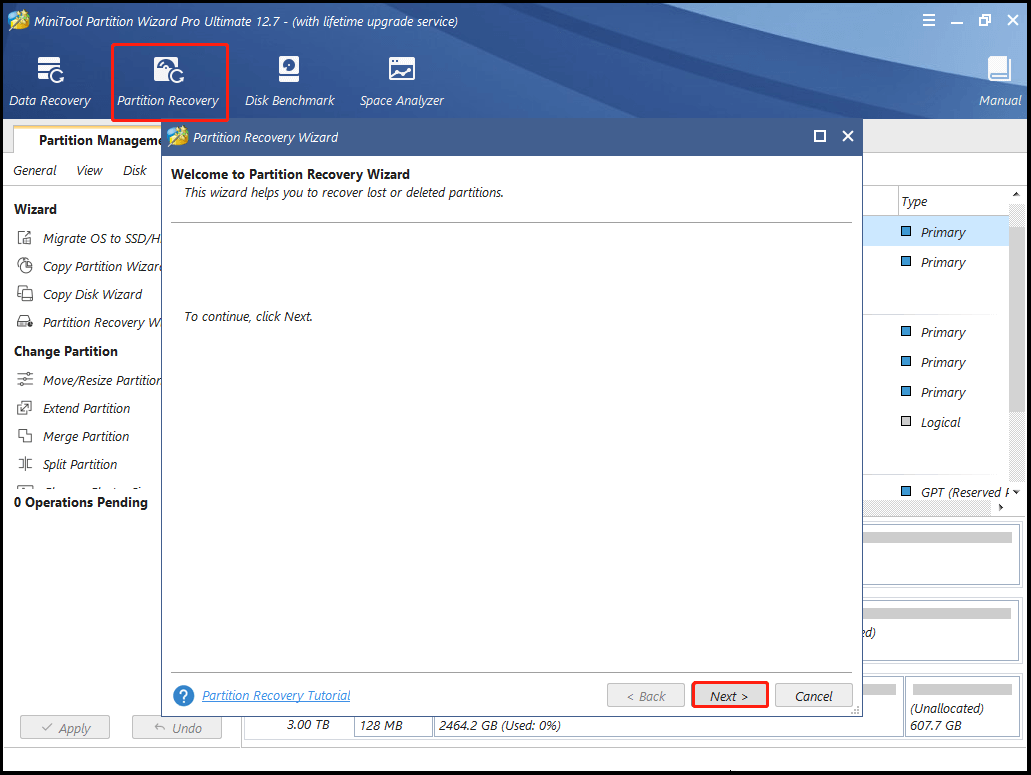Select the 2464.2 GB partition block
This screenshot has width=1031, height=775.
click(668, 725)
